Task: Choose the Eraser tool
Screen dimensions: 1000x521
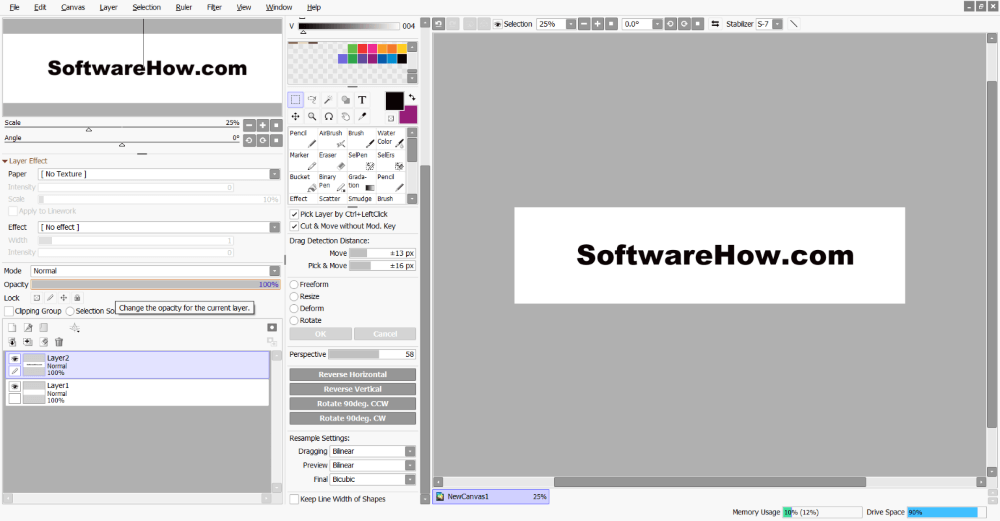Action: [x=332, y=160]
